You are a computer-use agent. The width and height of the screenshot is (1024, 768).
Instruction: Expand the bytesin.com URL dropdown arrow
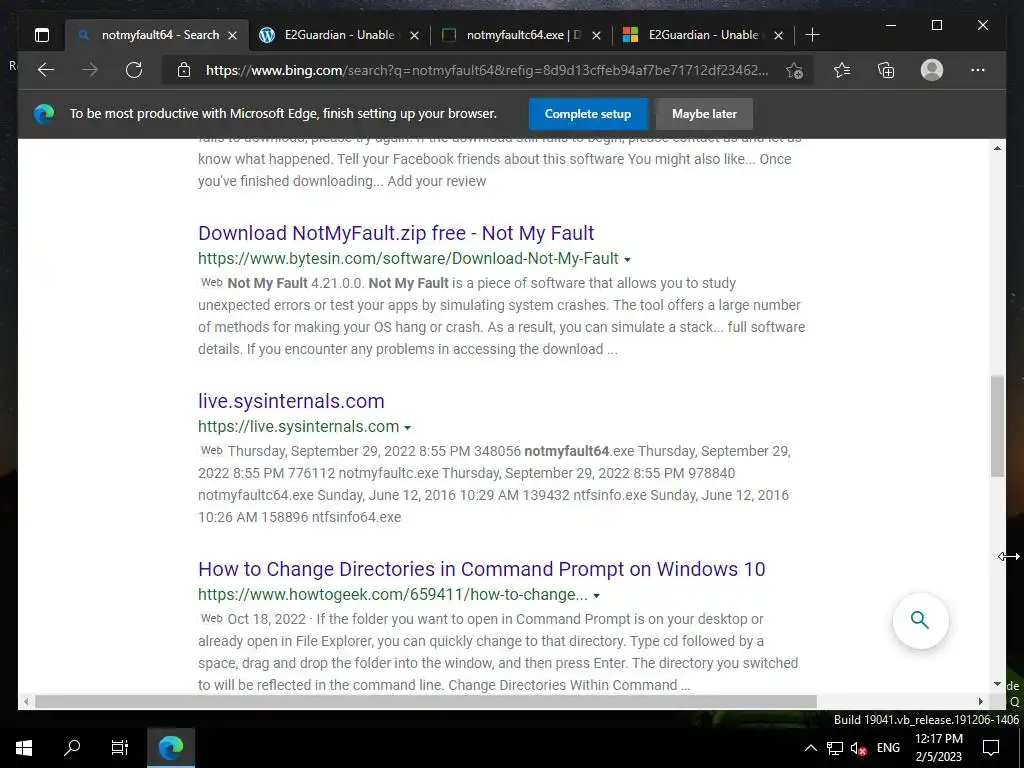pos(627,260)
